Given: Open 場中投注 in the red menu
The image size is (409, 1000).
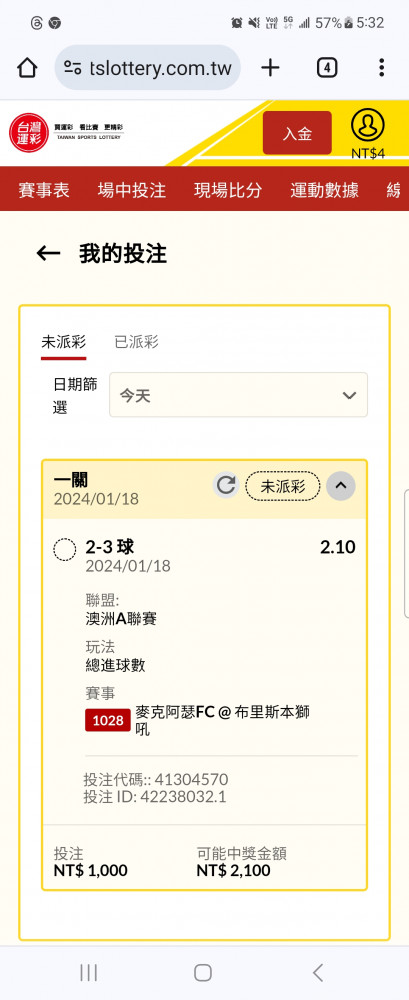Looking at the screenshot, I should click(132, 189).
